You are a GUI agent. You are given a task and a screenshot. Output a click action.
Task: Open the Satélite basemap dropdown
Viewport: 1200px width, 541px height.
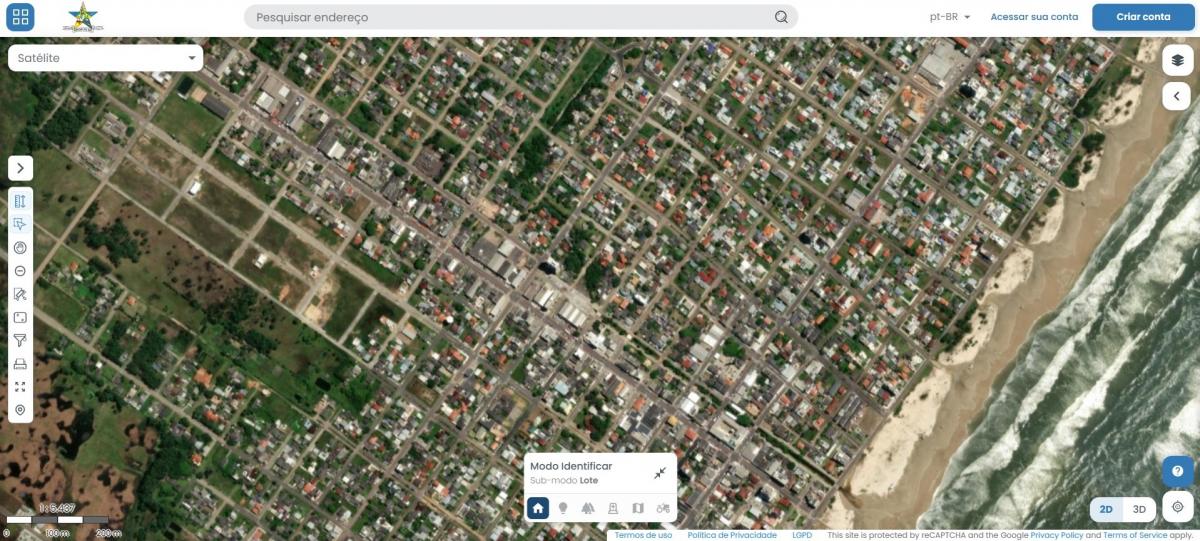(105, 58)
